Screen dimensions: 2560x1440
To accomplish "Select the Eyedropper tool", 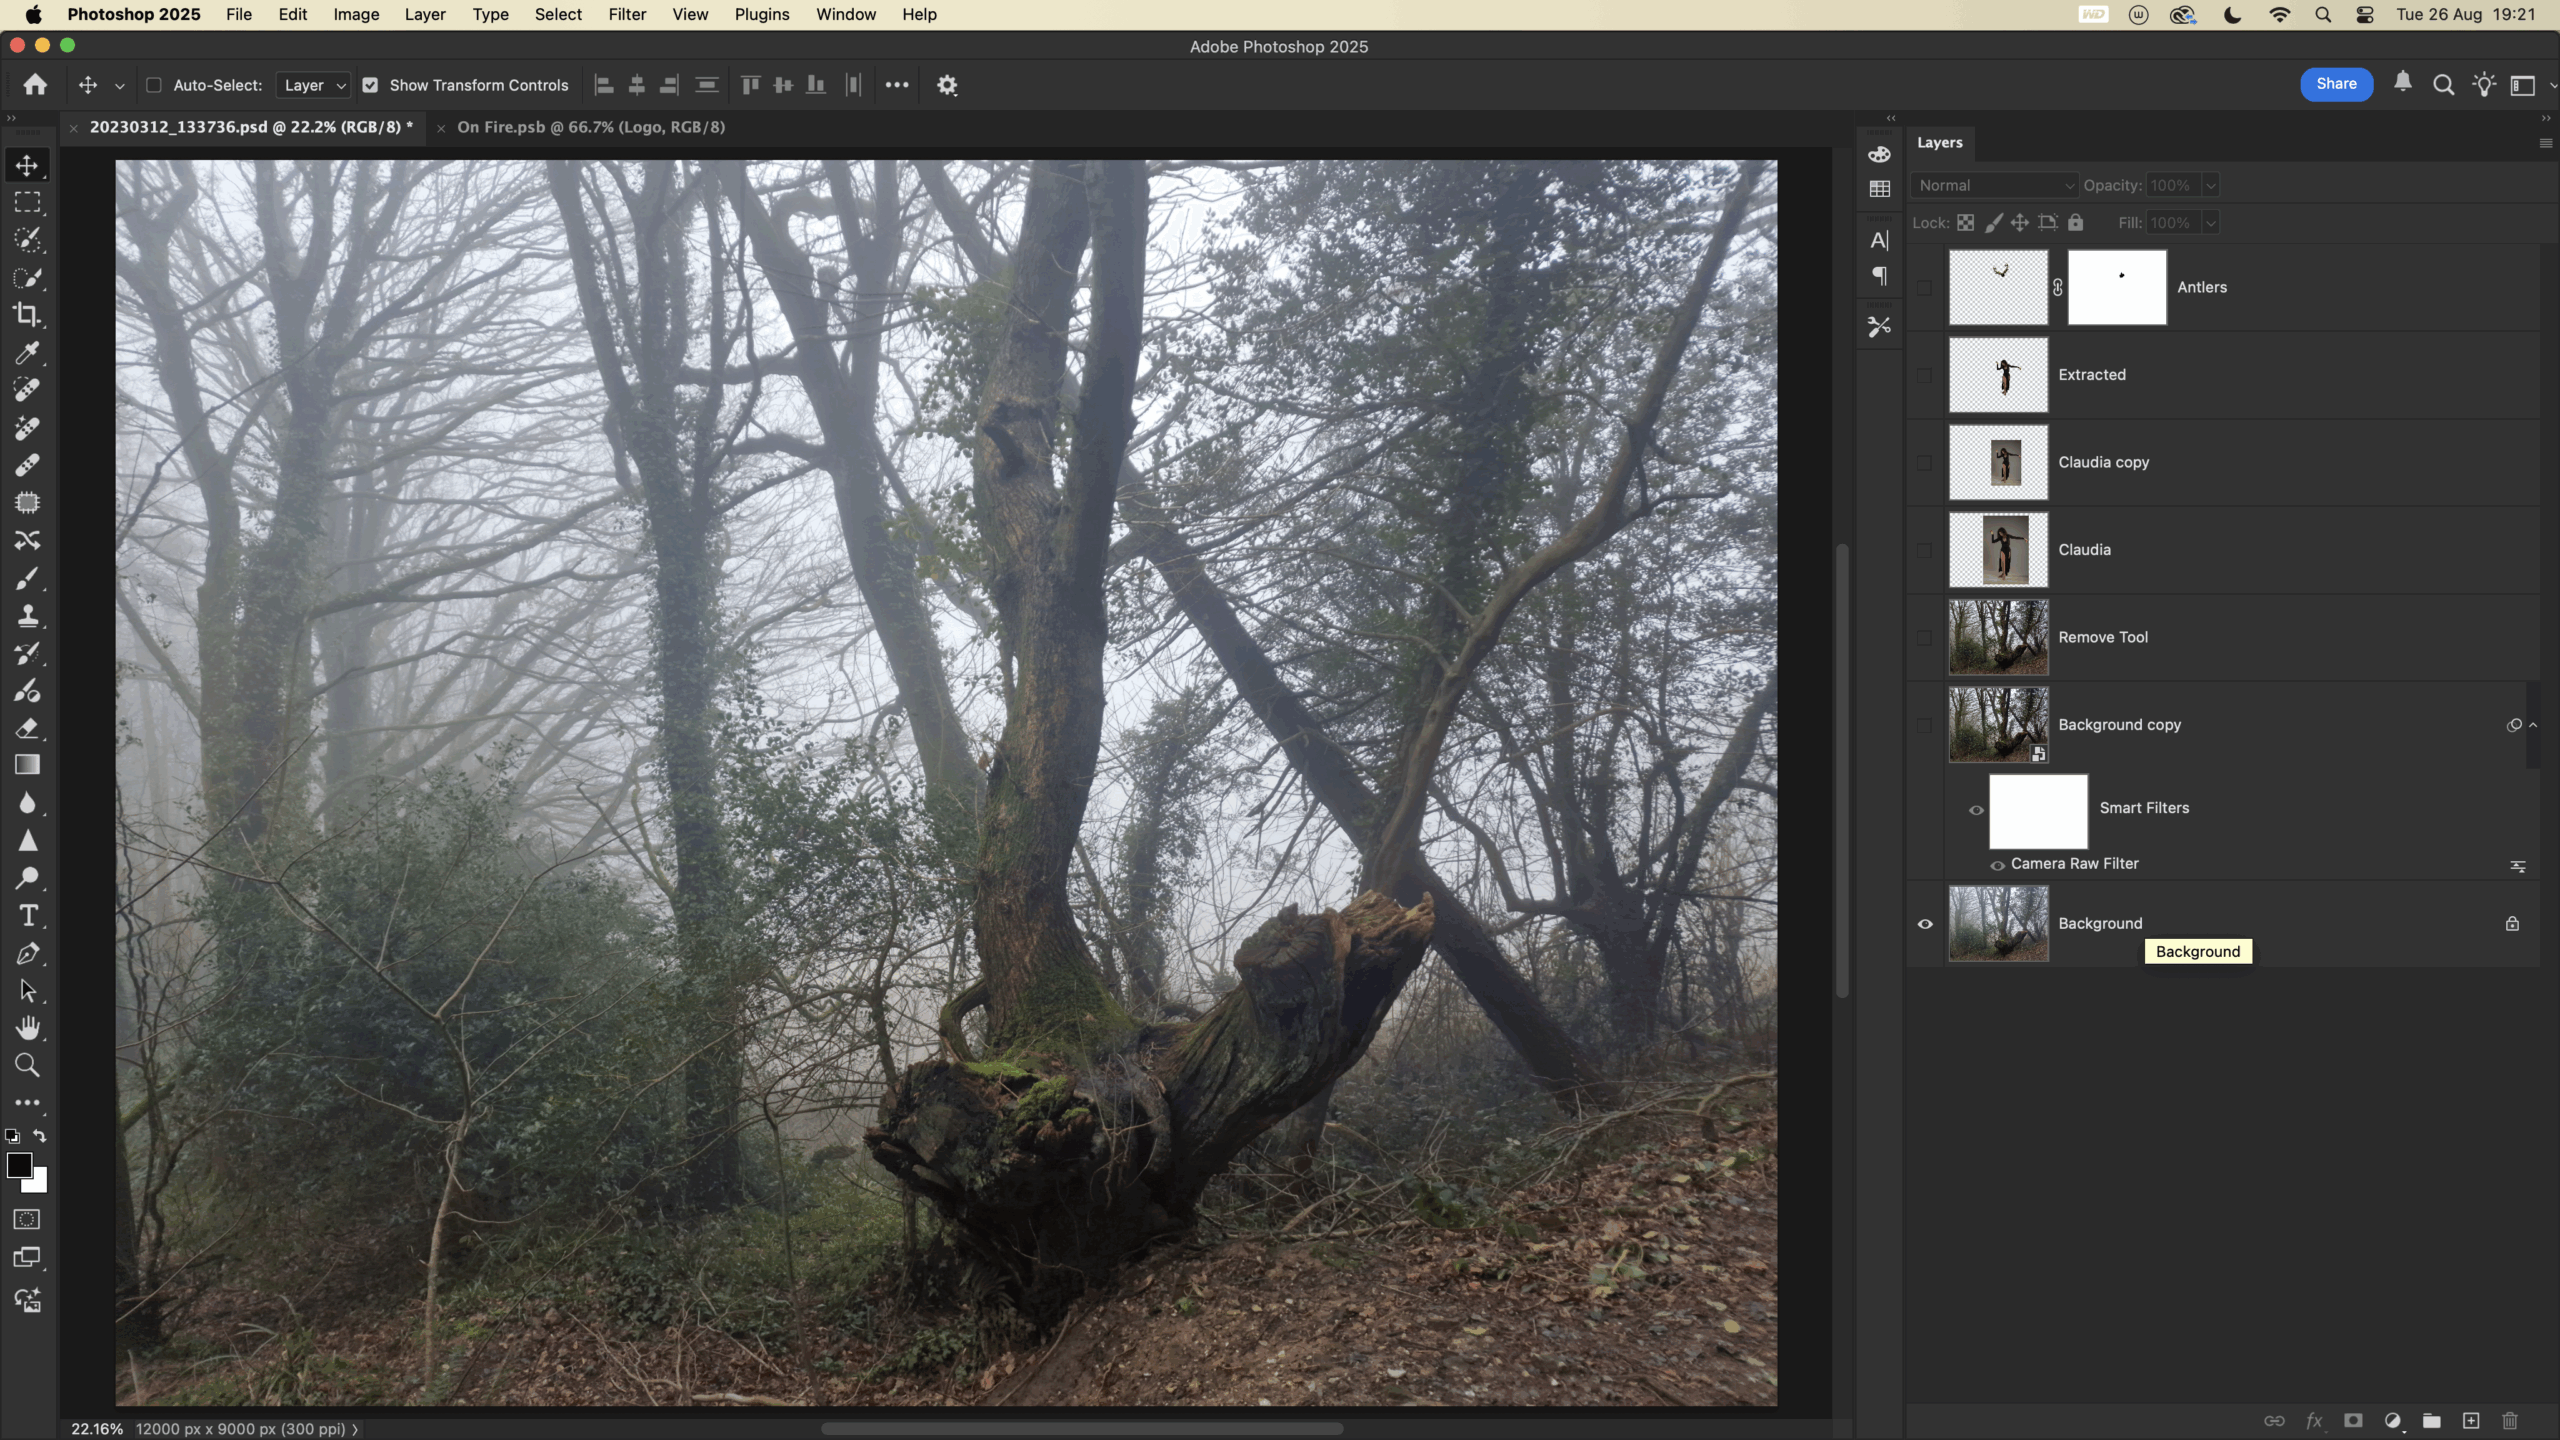I will click(27, 353).
